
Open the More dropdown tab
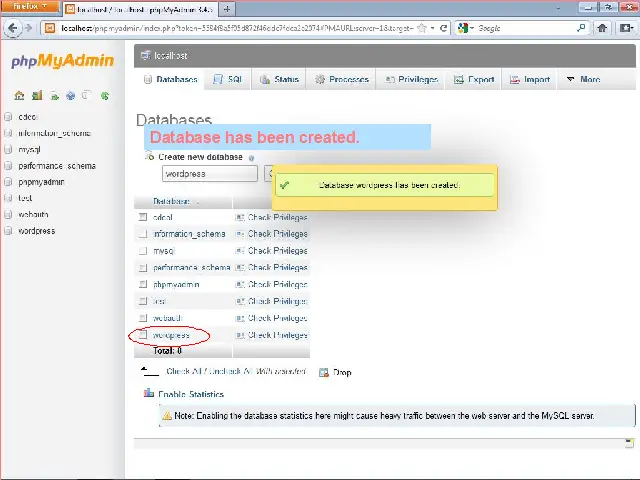[584, 79]
